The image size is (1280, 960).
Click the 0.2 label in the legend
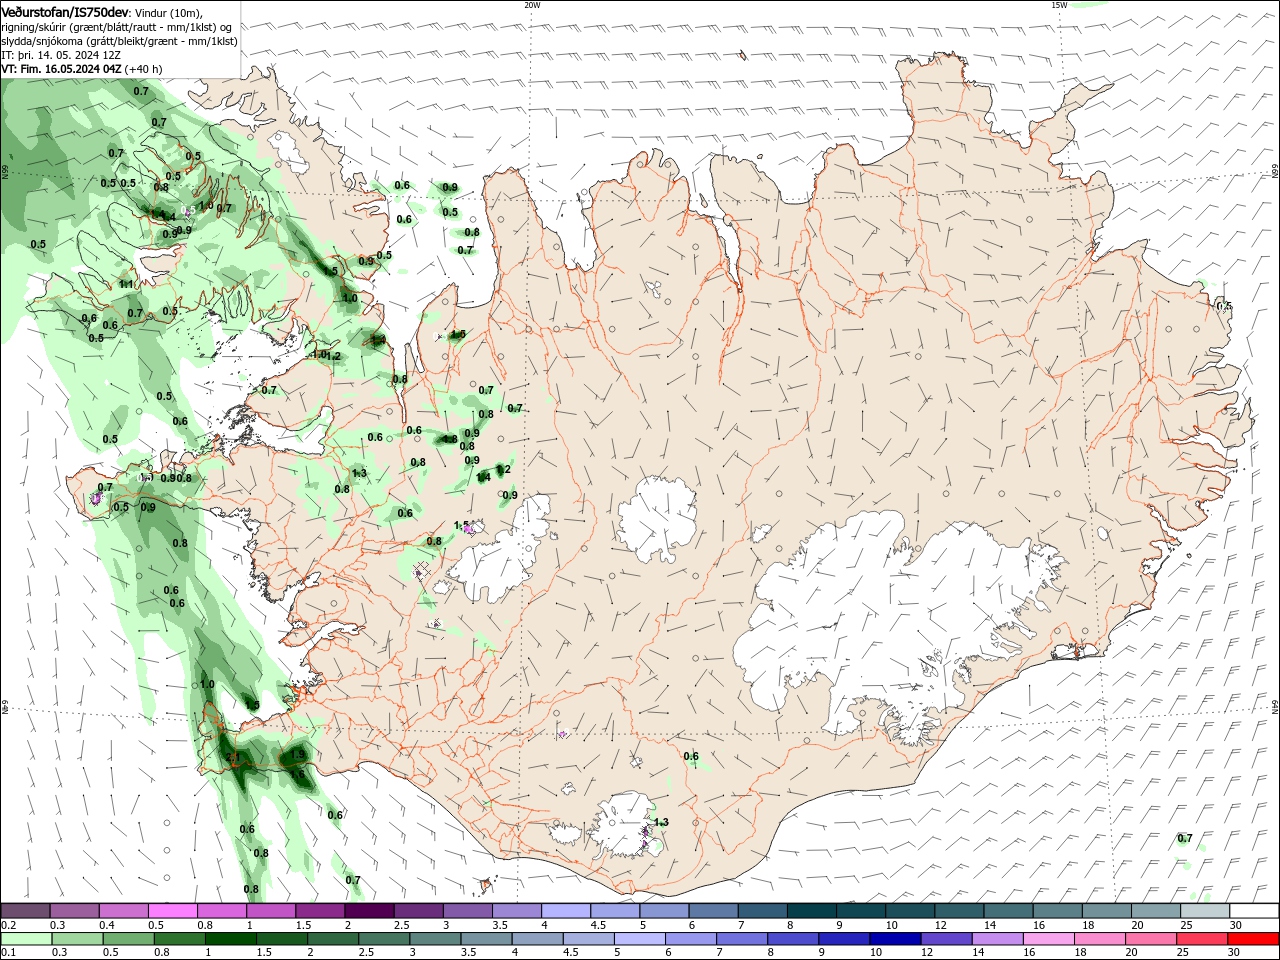click(8, 925)
